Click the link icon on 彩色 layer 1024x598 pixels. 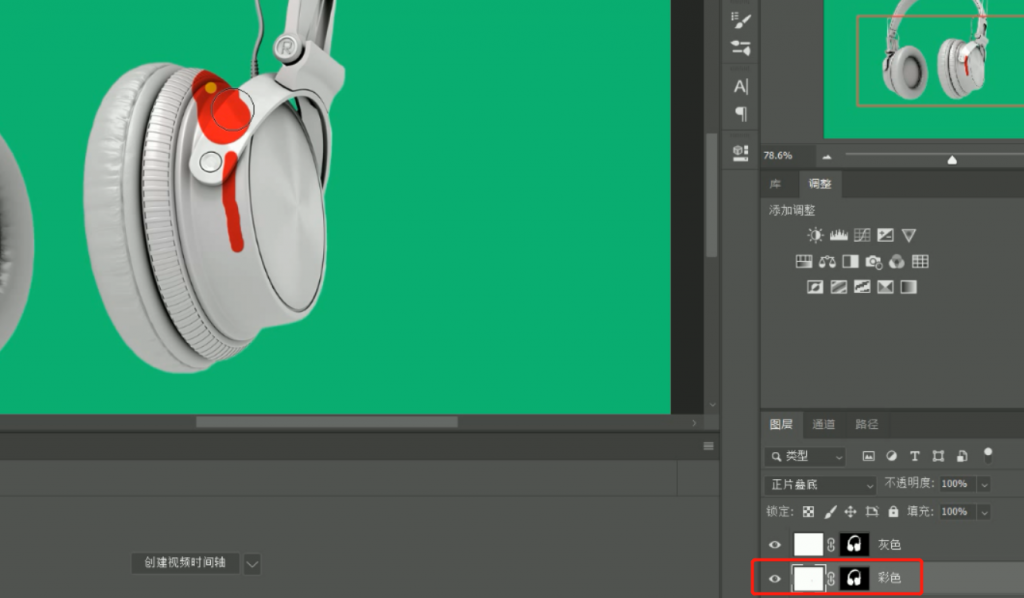tap(831, 578)
